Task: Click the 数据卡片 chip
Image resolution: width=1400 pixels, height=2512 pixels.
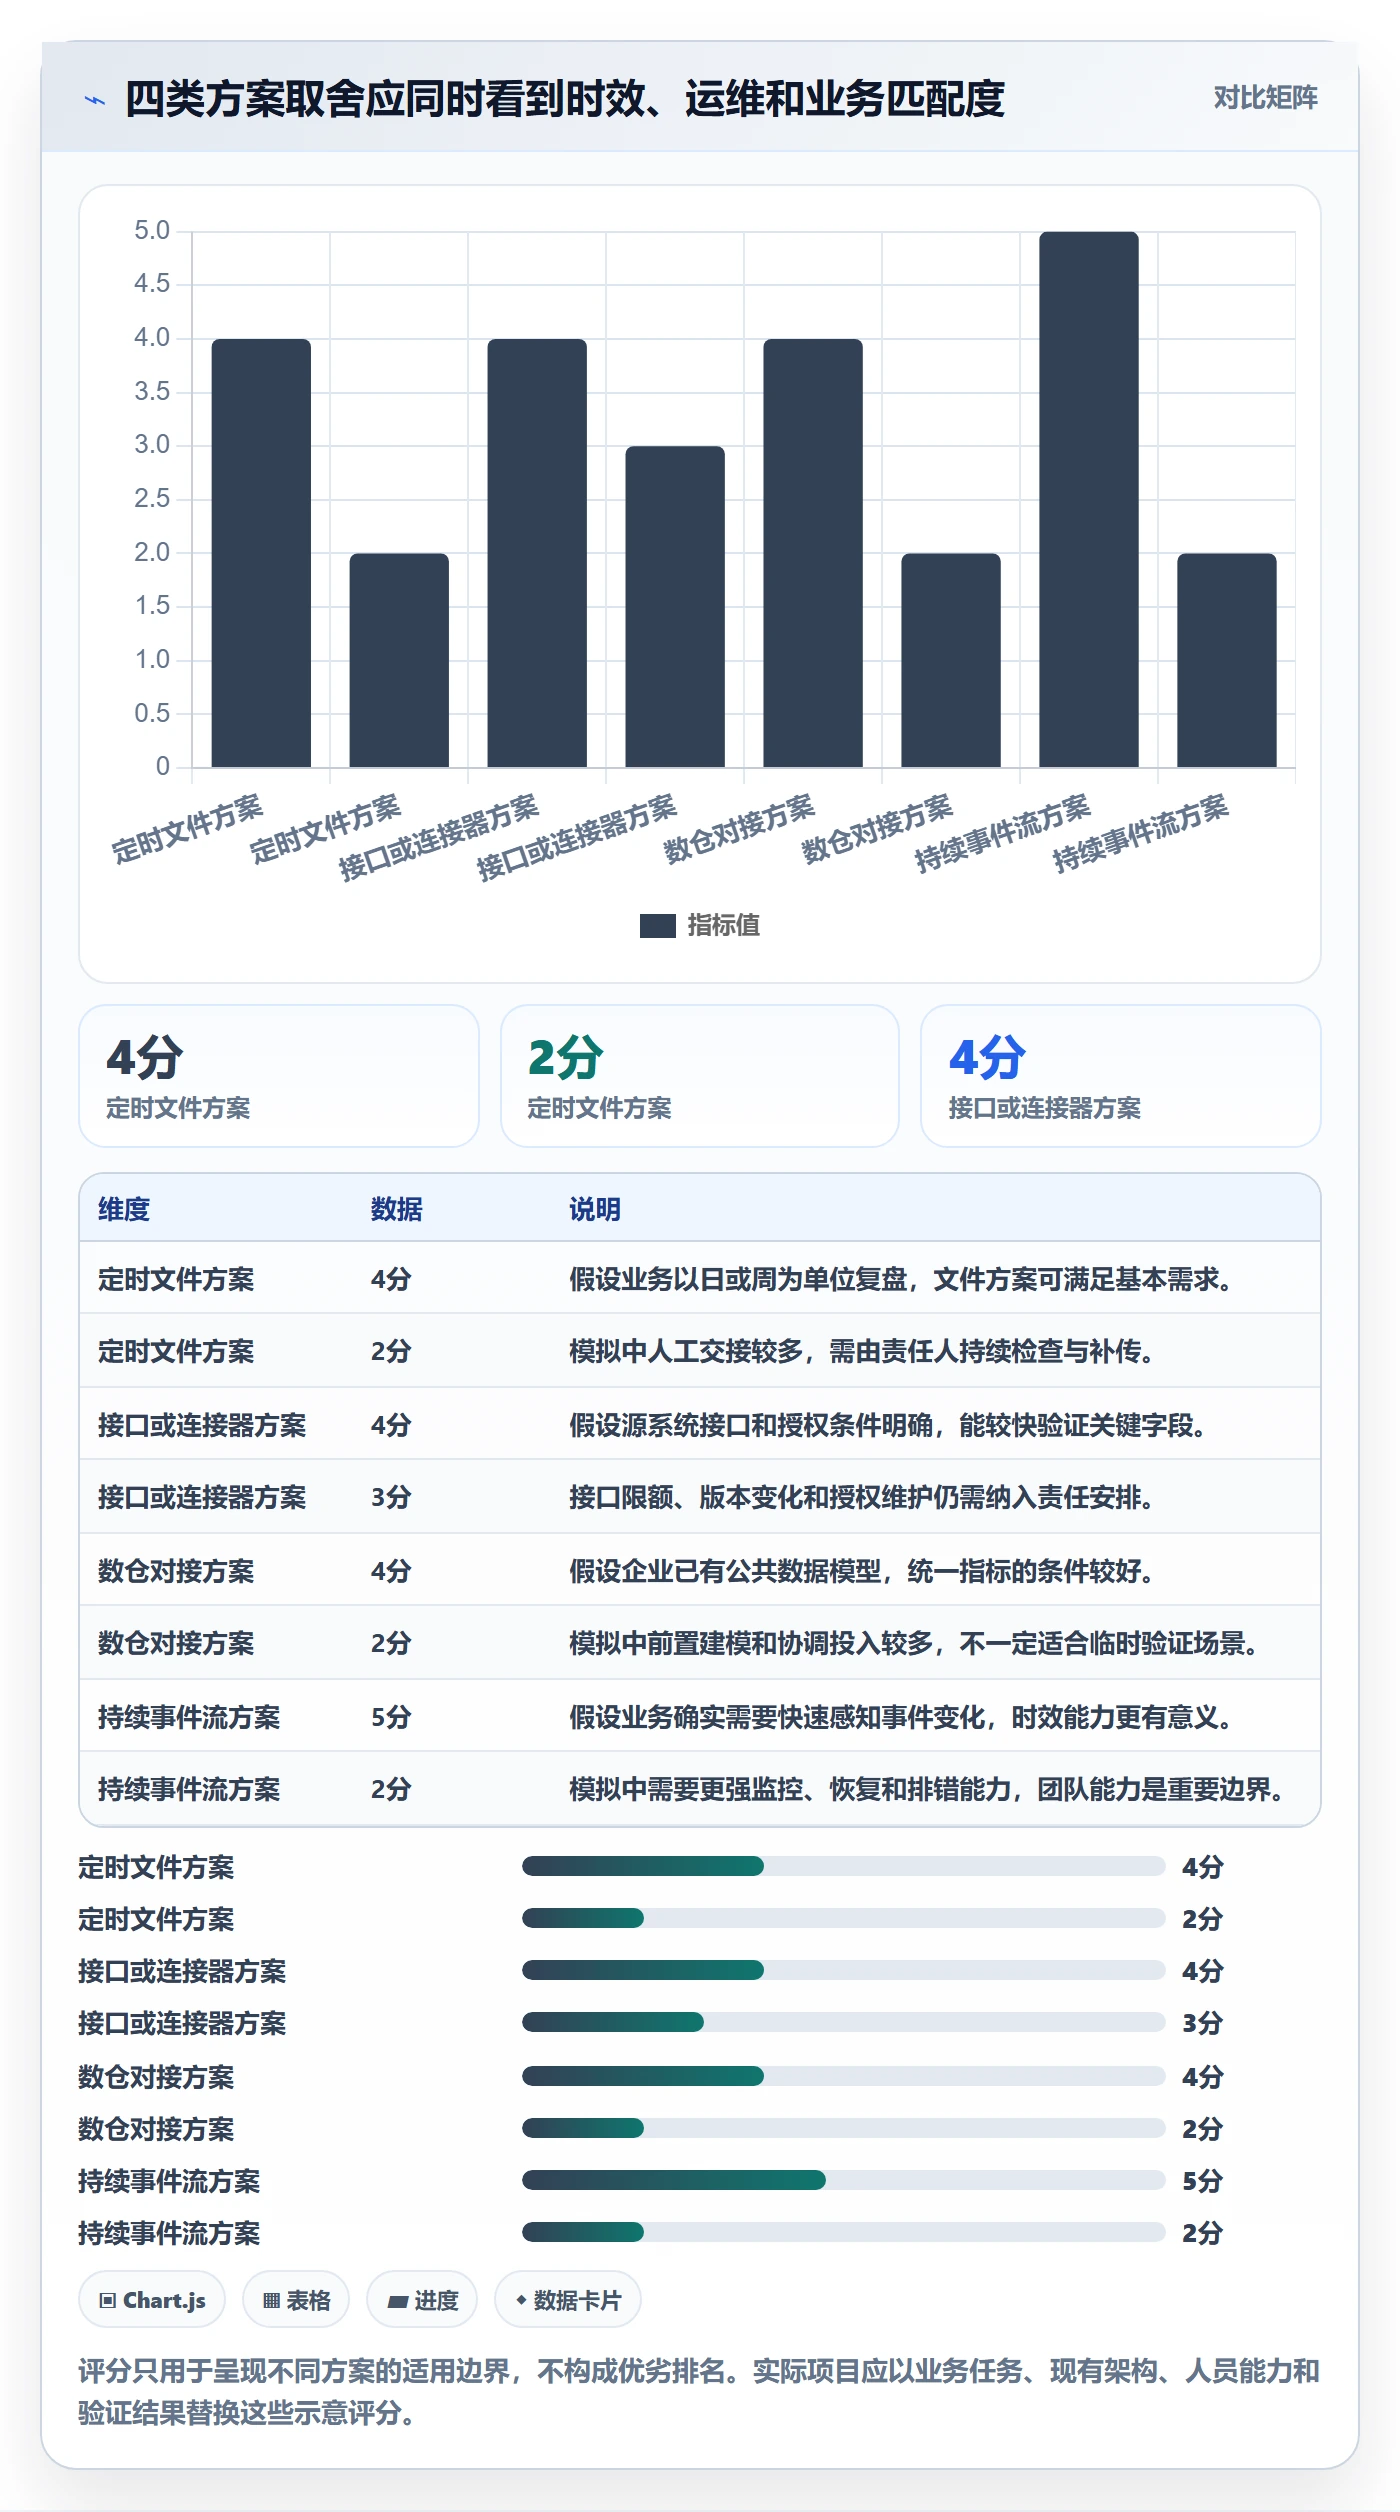Action: coord(568,2300)
